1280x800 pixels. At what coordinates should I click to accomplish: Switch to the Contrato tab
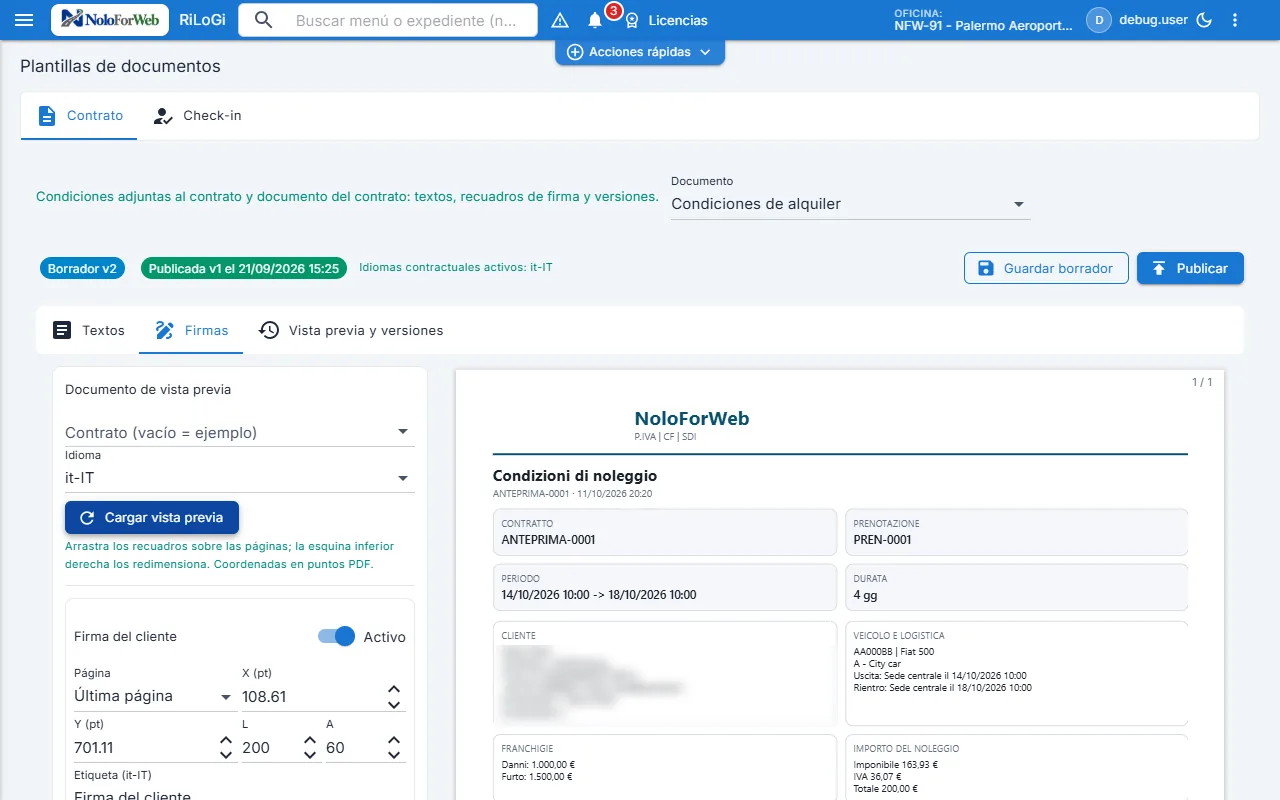tap(80, 116)
